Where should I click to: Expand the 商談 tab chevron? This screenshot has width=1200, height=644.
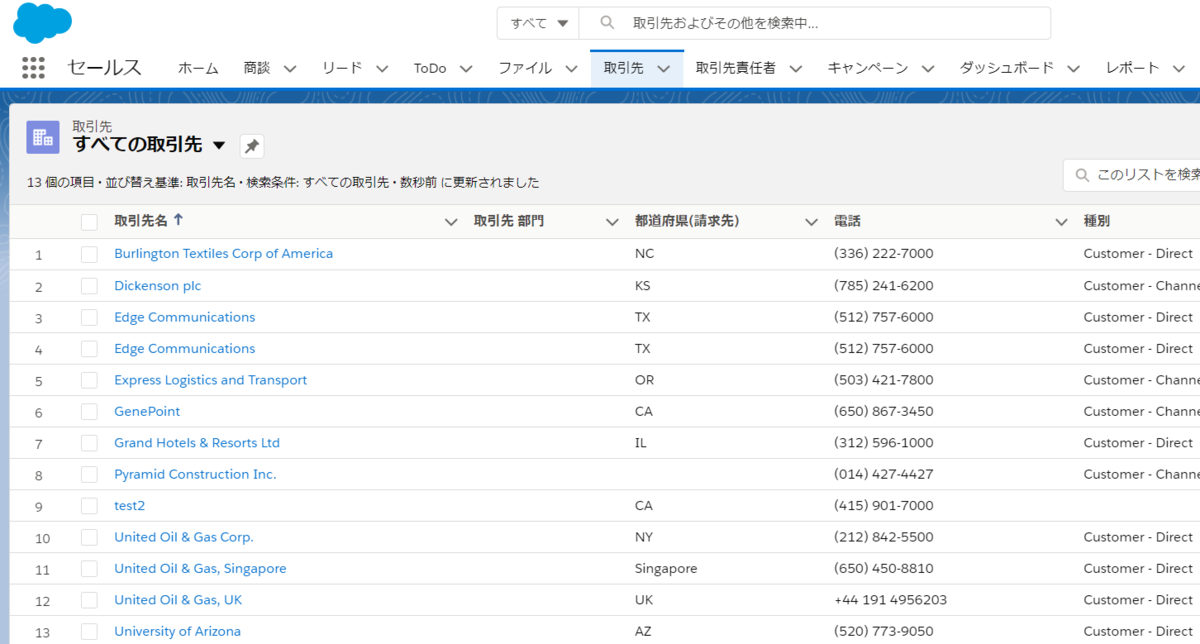coord(290,68)
